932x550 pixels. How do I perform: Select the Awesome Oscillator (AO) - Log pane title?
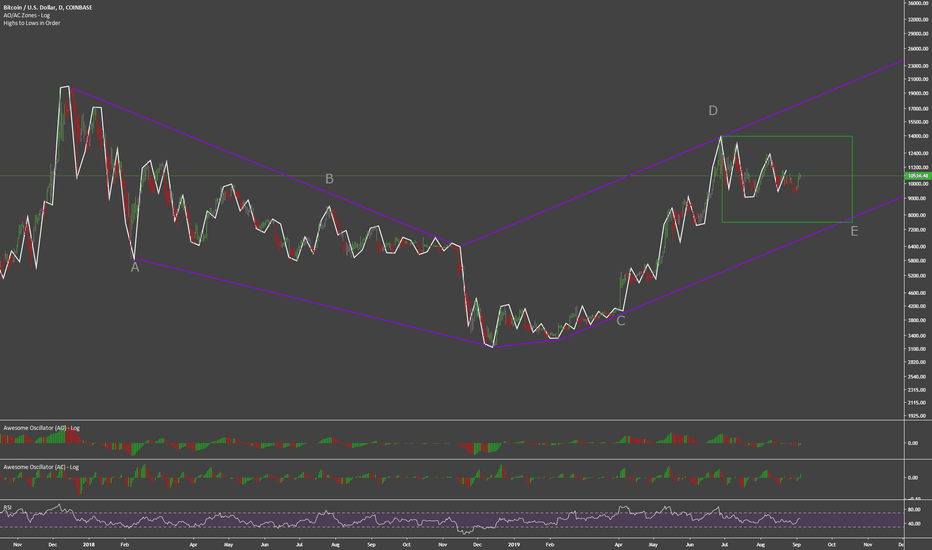tap(42, 428)
